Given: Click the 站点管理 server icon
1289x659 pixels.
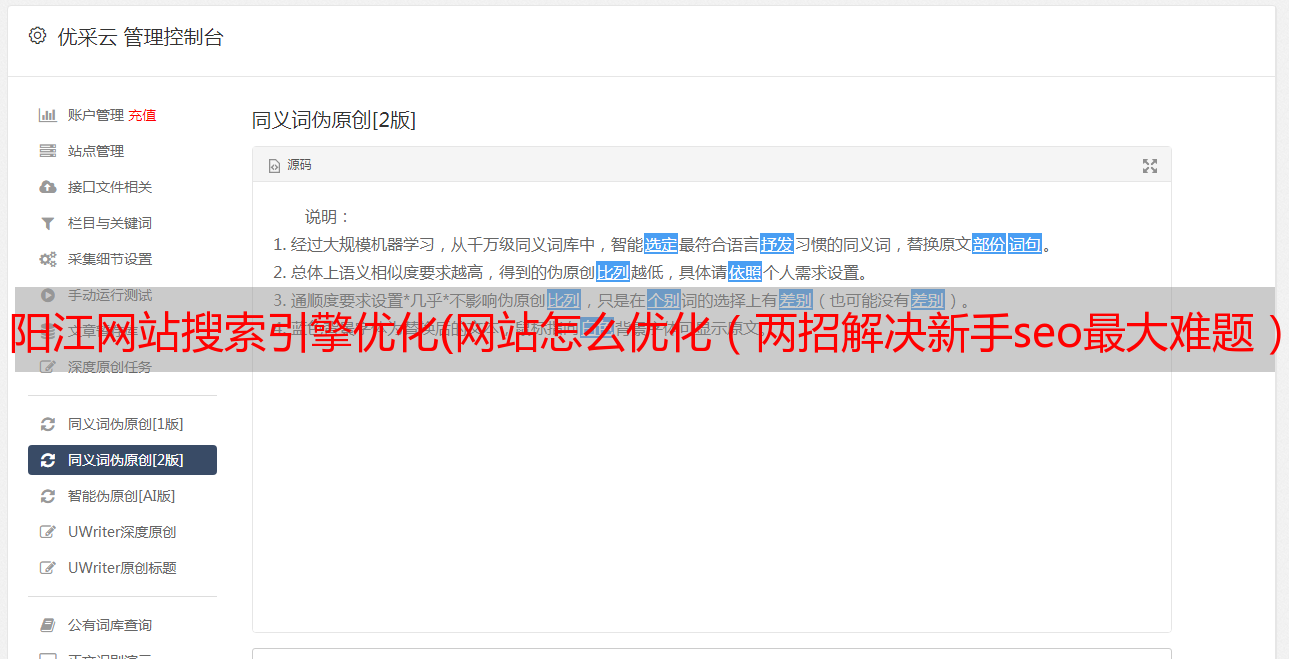Looking at the screenshot, I should coord(47,151).
